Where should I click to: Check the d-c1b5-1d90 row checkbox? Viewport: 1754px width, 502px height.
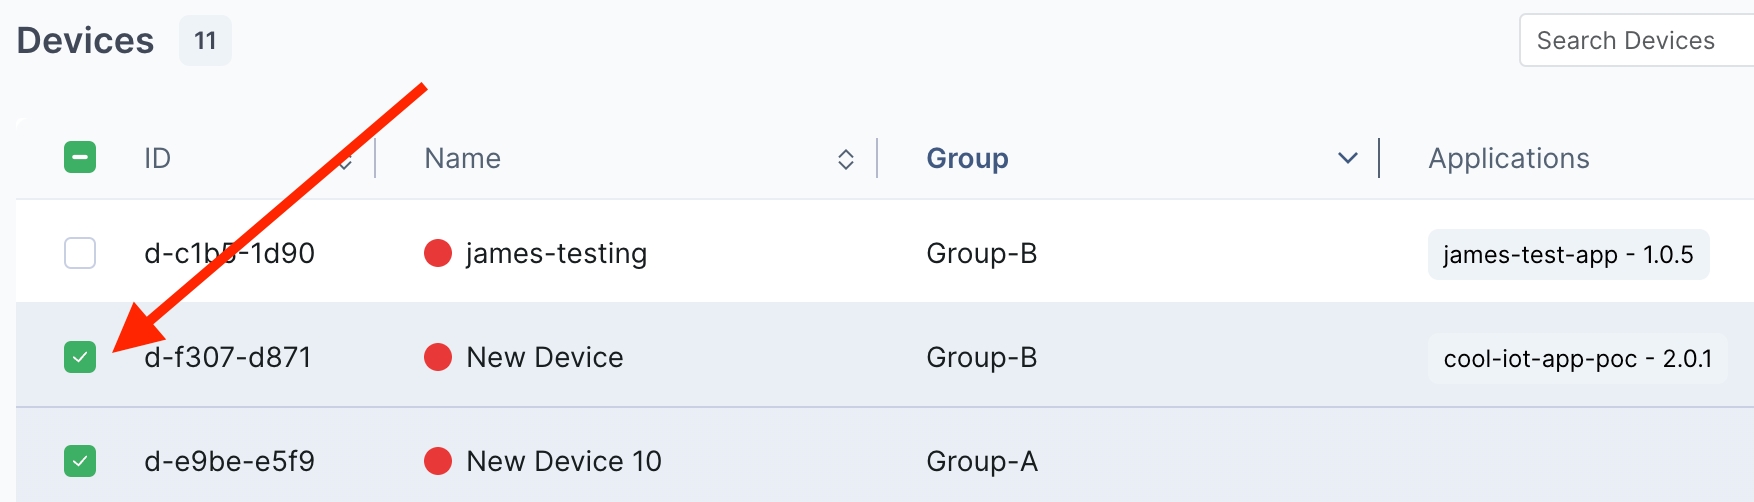[80, 253]
